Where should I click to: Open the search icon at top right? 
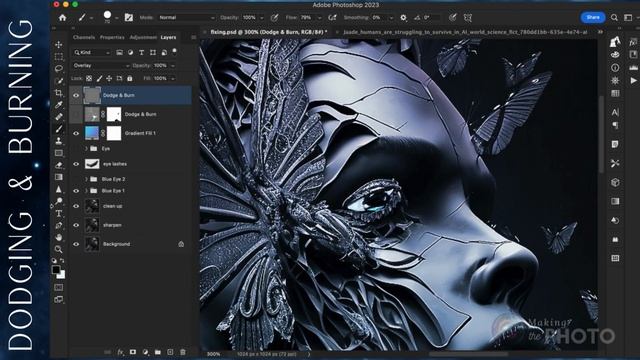pos(614,18)
